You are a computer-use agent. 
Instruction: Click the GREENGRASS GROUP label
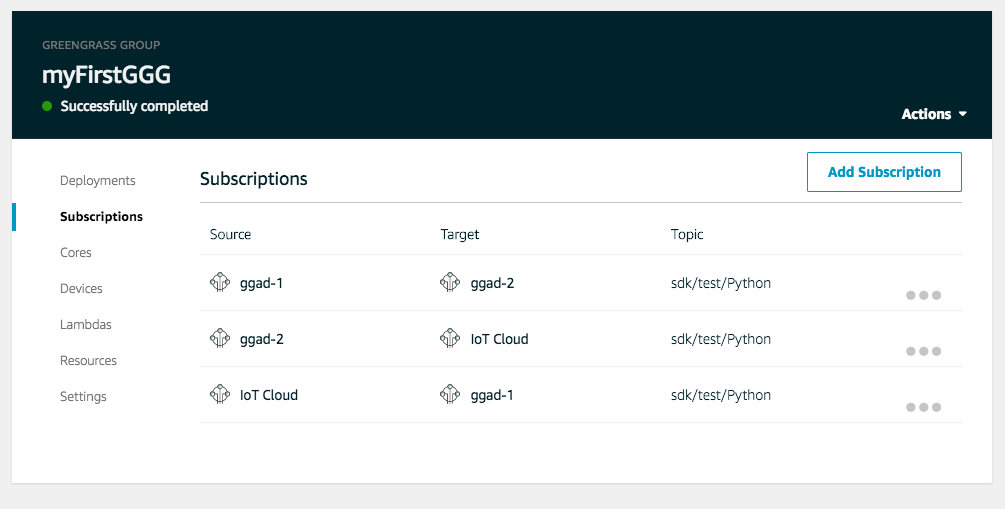click(101, 45)
